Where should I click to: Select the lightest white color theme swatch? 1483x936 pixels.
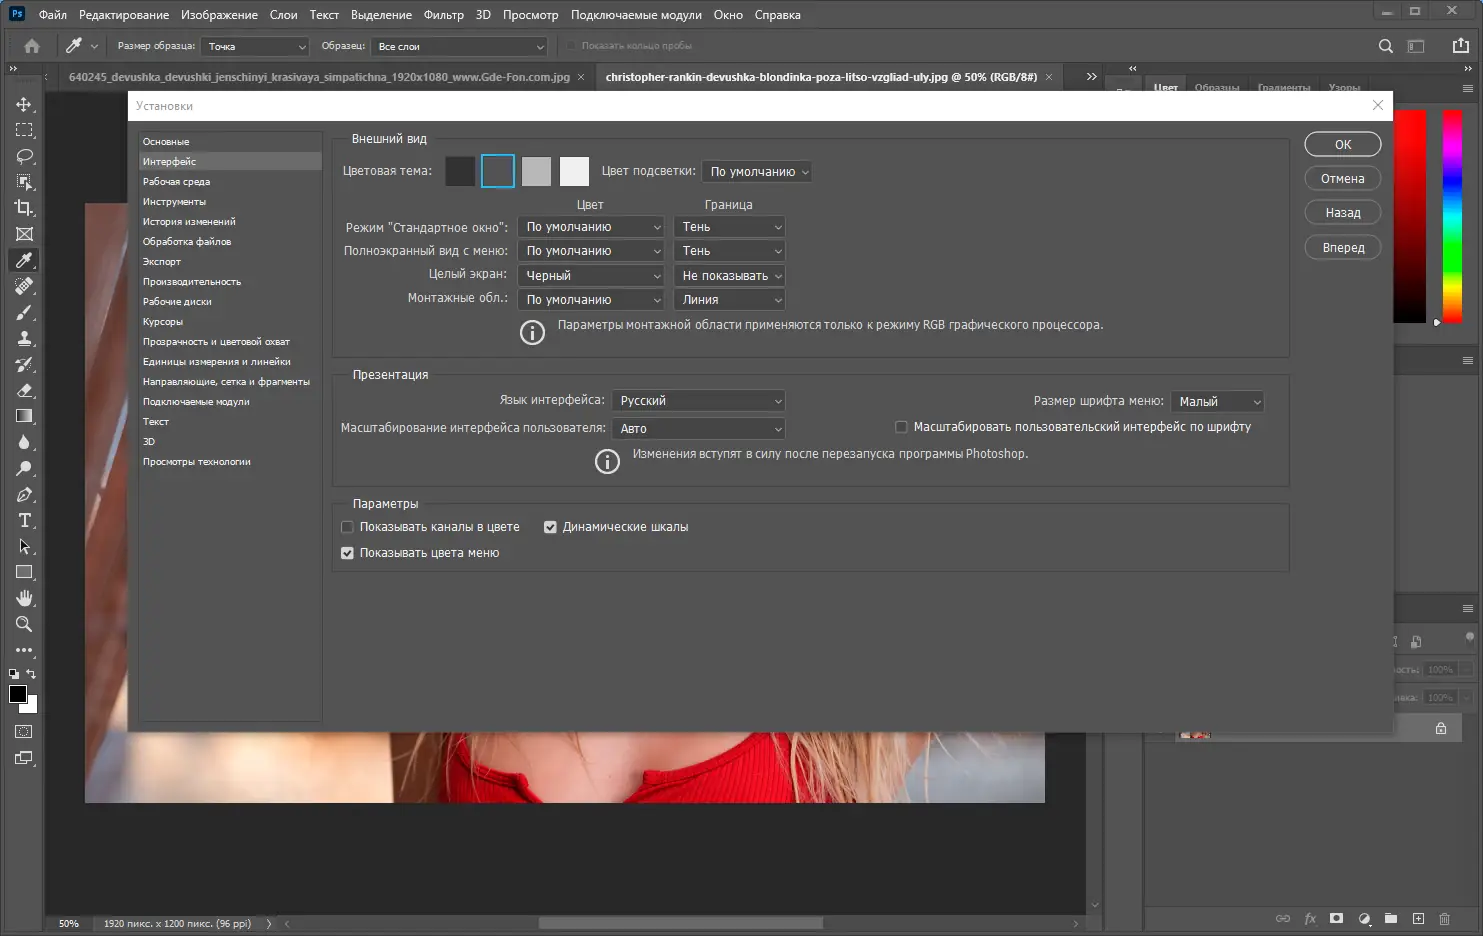(574, 171)
